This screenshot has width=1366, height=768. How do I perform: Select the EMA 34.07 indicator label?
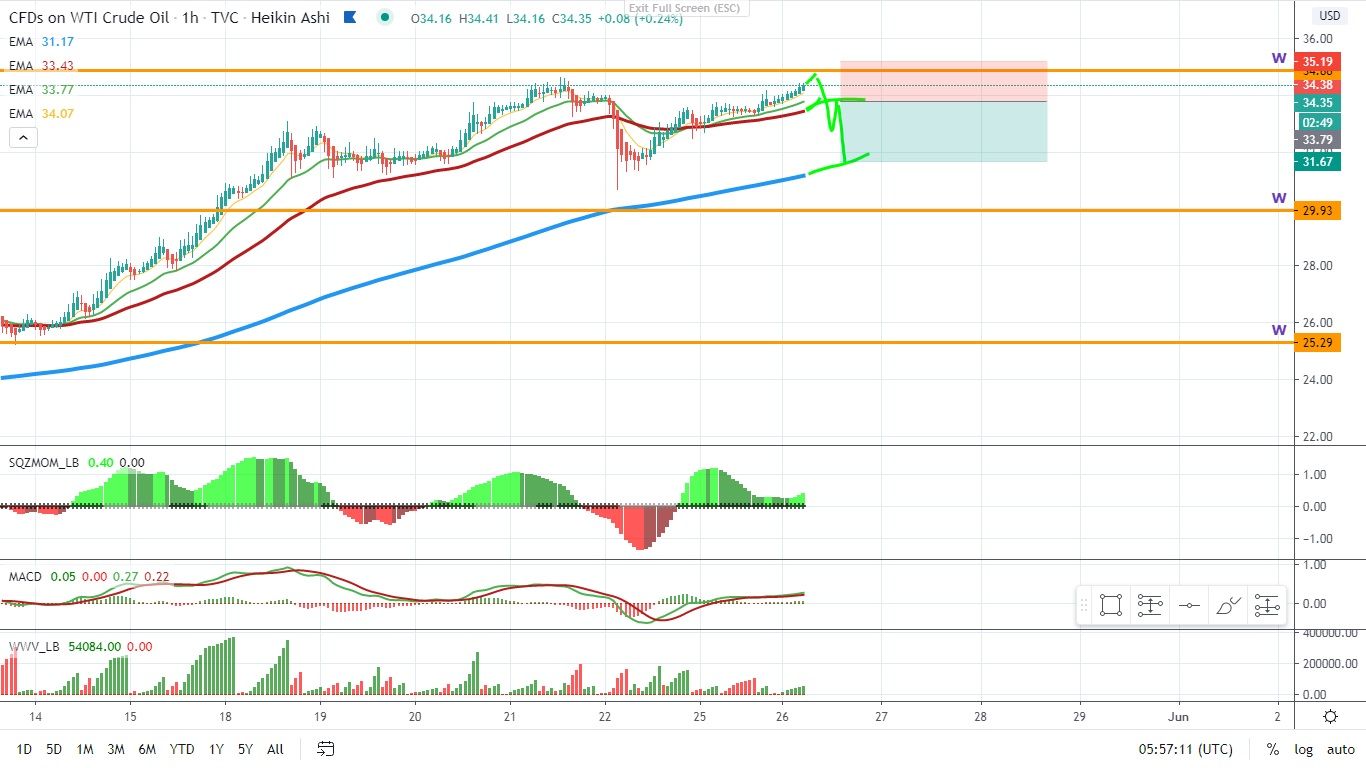pos(41,114)
